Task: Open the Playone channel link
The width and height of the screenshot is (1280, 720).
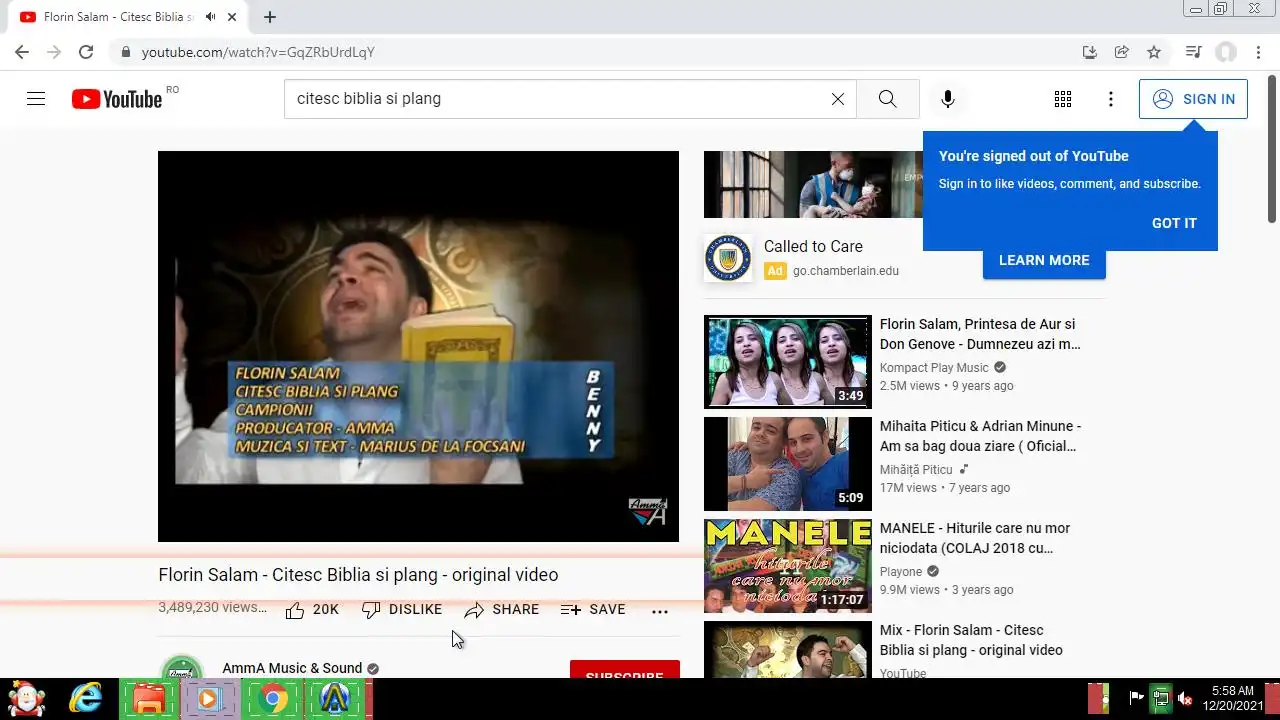Action: coord(901,571)
